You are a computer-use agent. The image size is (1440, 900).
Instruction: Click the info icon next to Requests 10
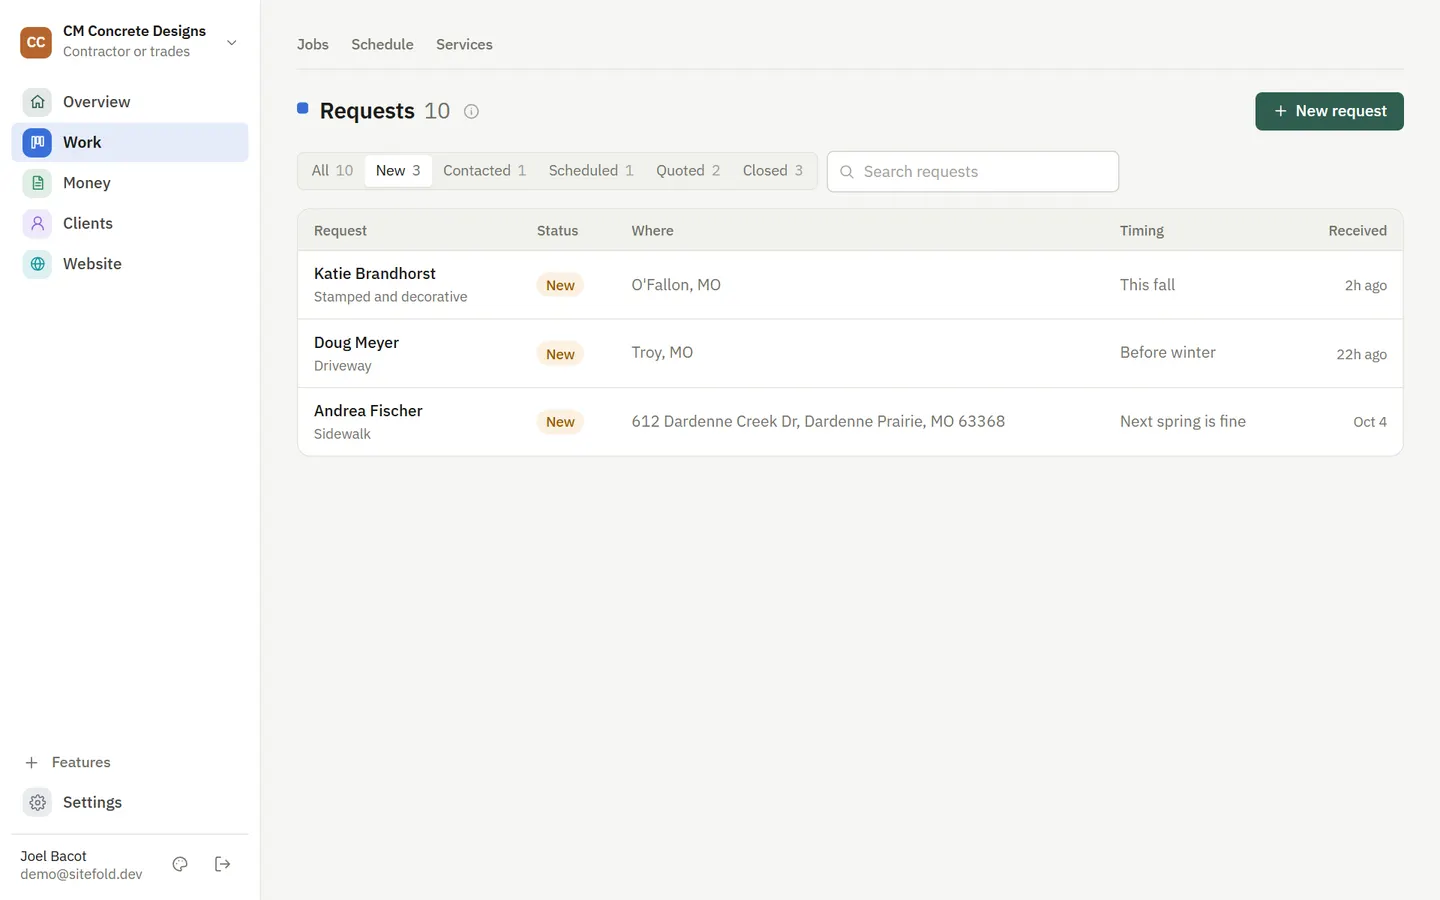point(471,111)
